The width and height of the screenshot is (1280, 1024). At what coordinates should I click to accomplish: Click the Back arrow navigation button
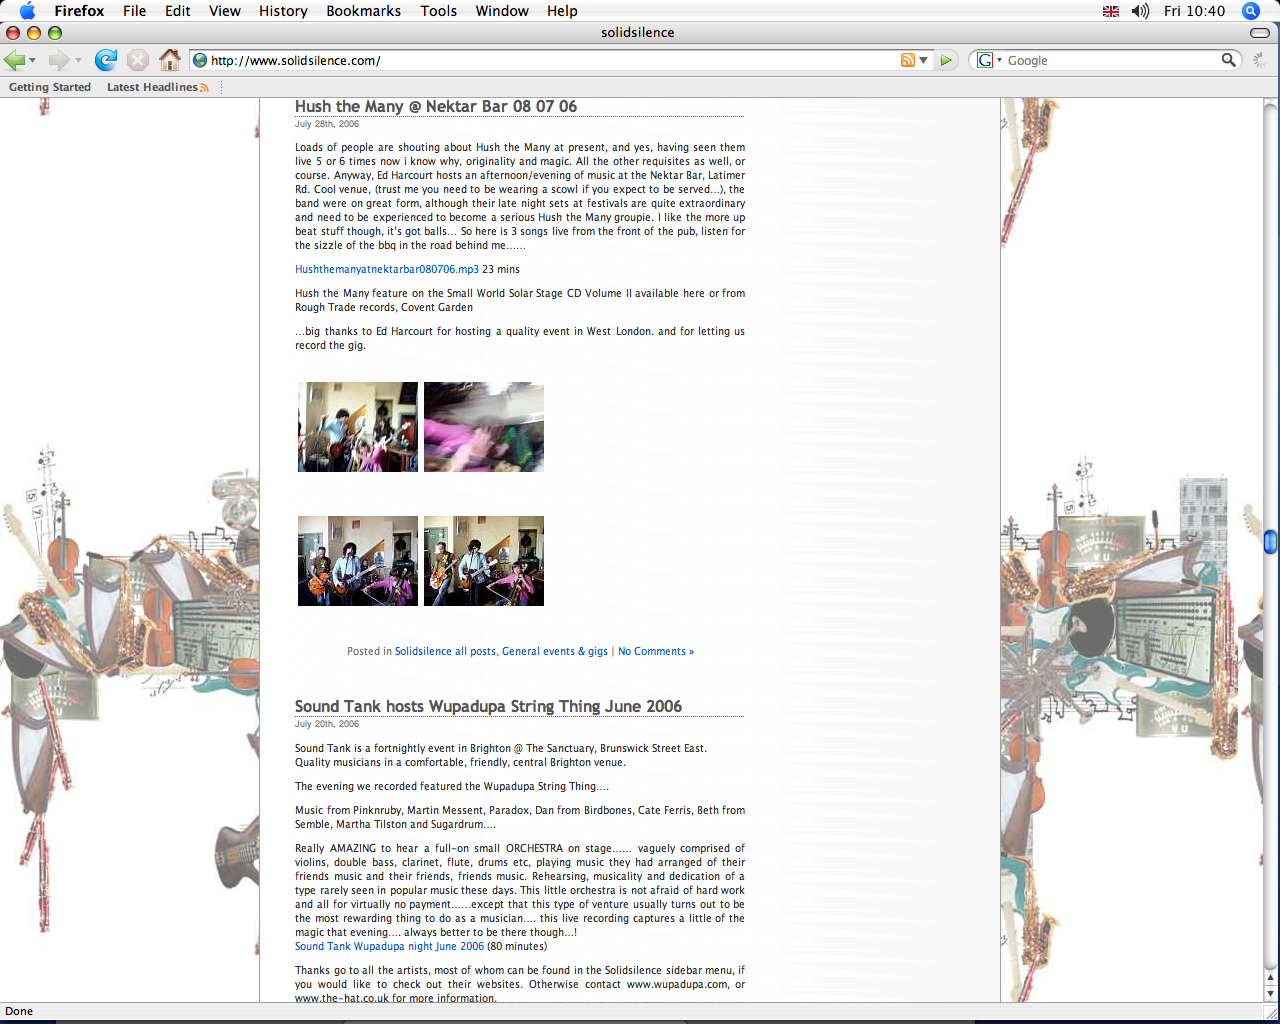(x=15, y=60)
